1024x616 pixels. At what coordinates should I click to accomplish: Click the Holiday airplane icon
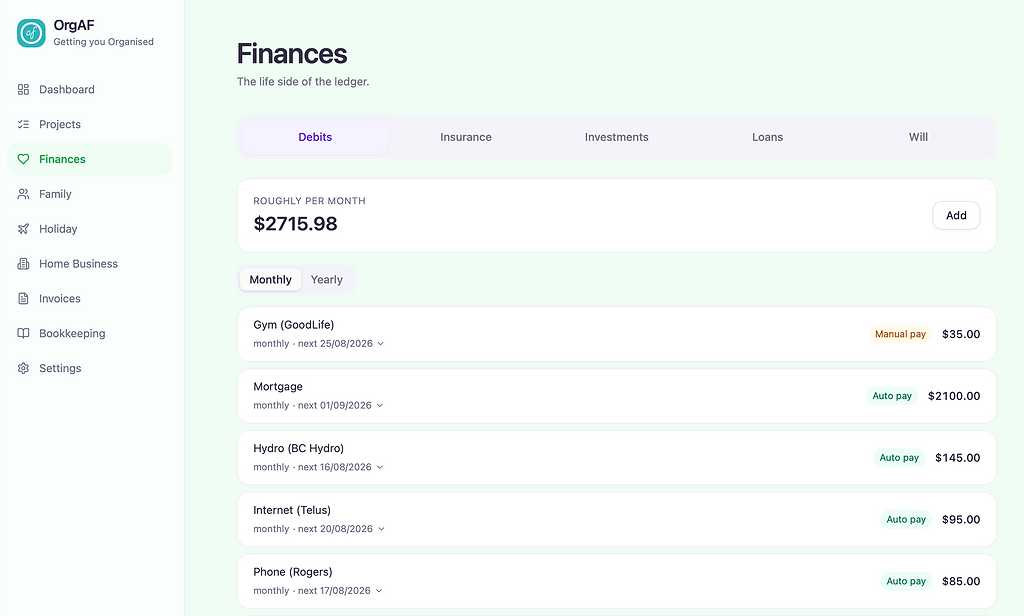click(x=24, y=229)
